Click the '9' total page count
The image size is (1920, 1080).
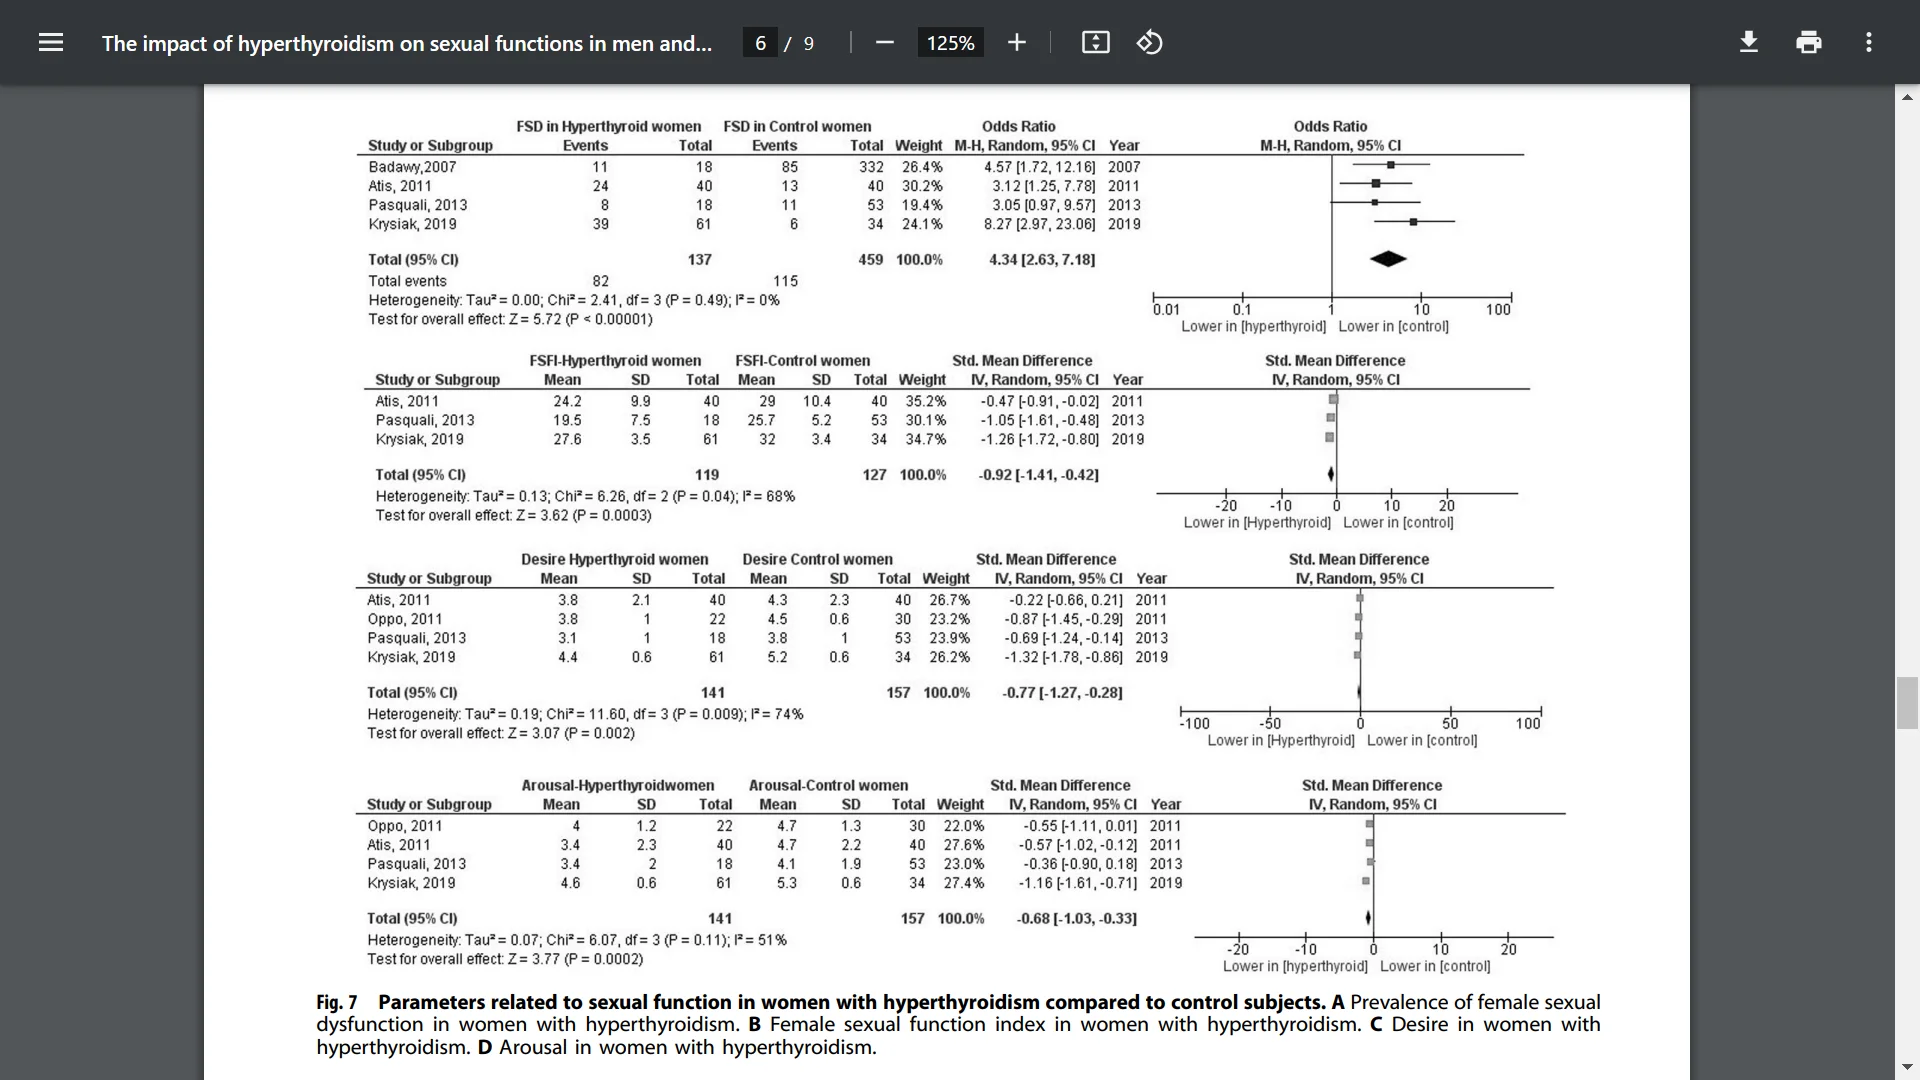tap(808, 43)
